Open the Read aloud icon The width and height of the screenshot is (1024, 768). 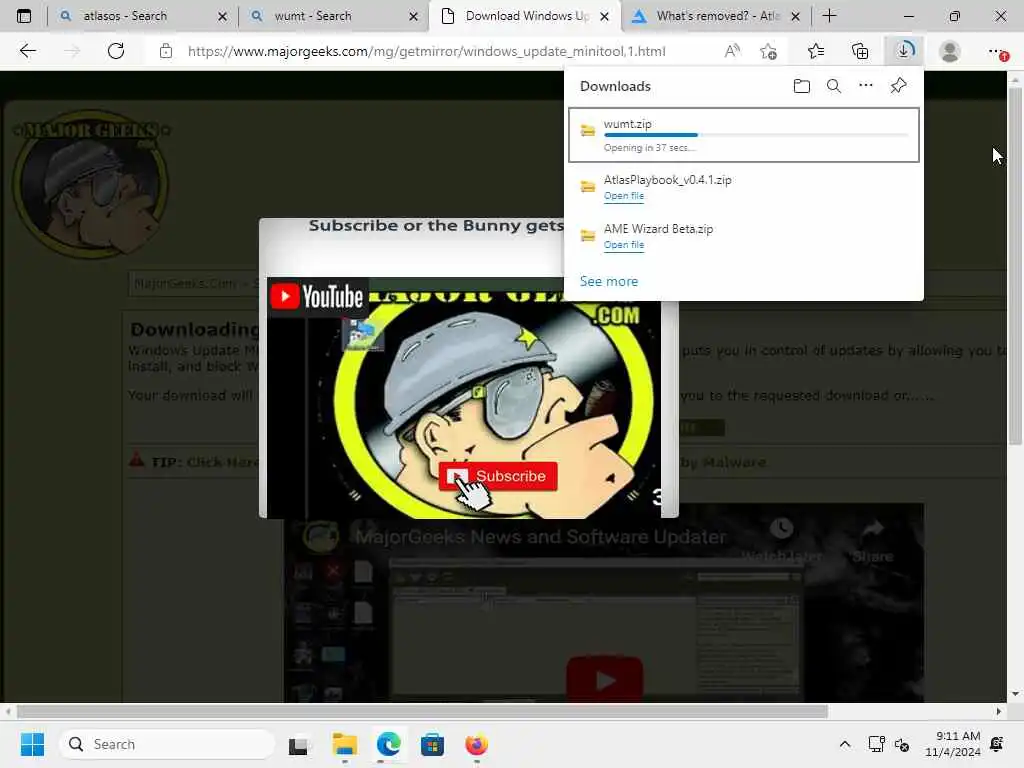click(x=732, y=51)
